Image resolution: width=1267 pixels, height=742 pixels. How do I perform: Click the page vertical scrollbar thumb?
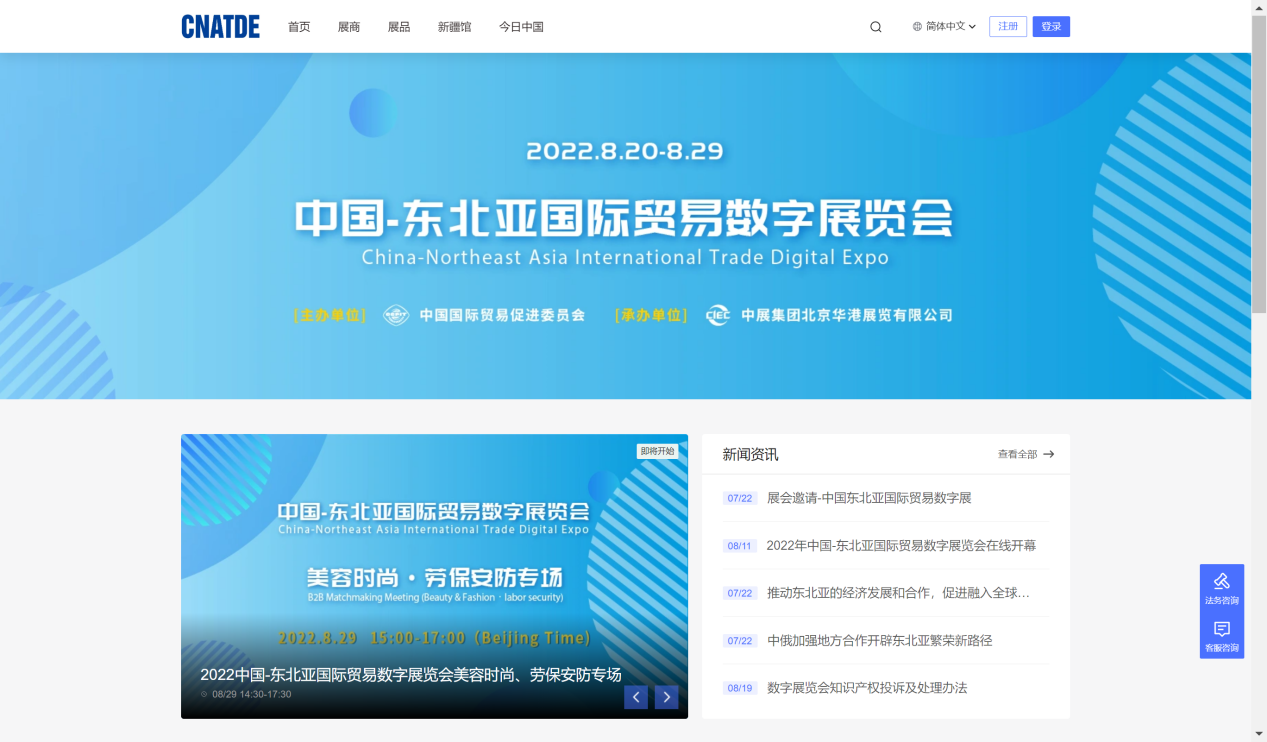pos(1259,165)
